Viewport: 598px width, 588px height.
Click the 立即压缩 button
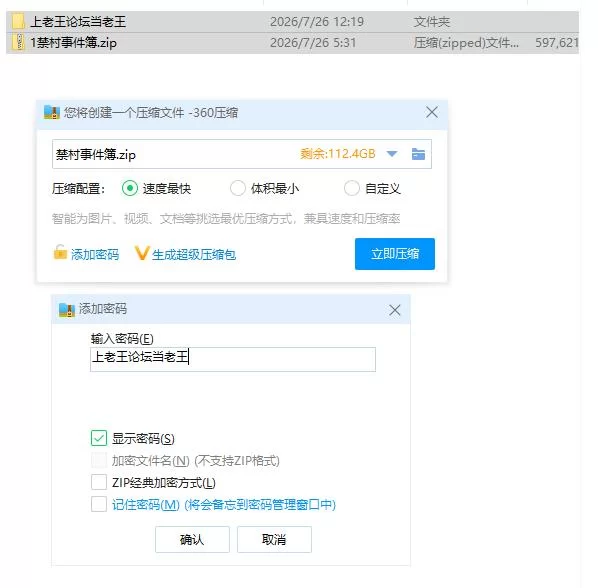[395, 254]
